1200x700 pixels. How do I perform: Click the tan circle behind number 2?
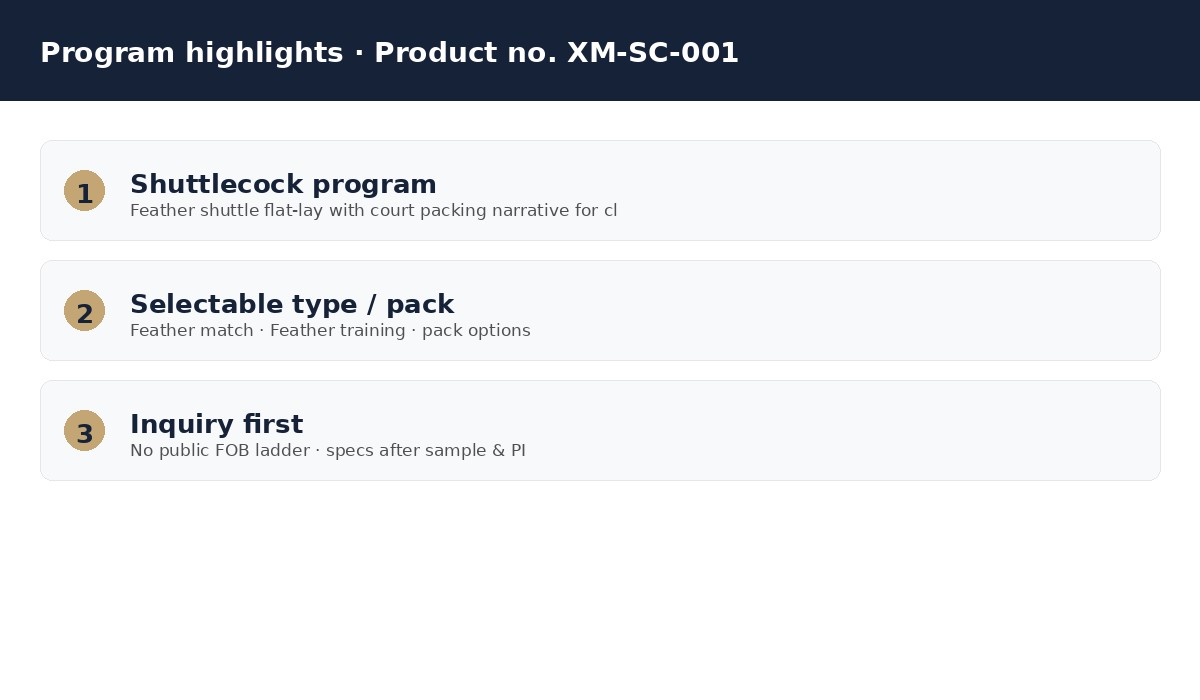click(x=84, y=310)
